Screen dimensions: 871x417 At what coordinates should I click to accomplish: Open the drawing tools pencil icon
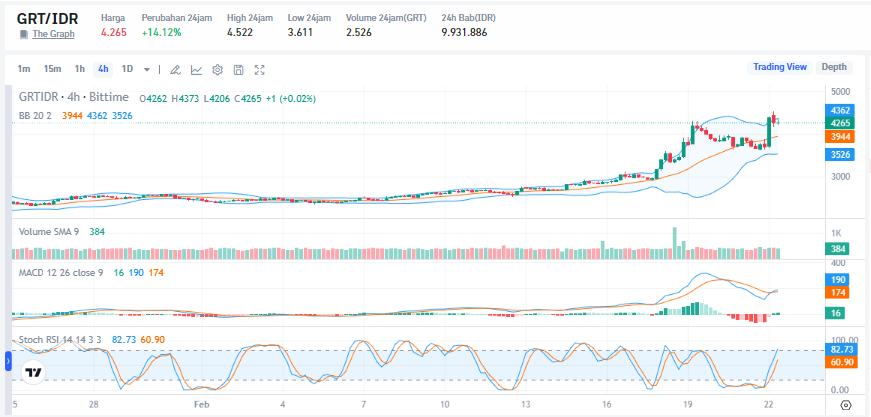174,69
